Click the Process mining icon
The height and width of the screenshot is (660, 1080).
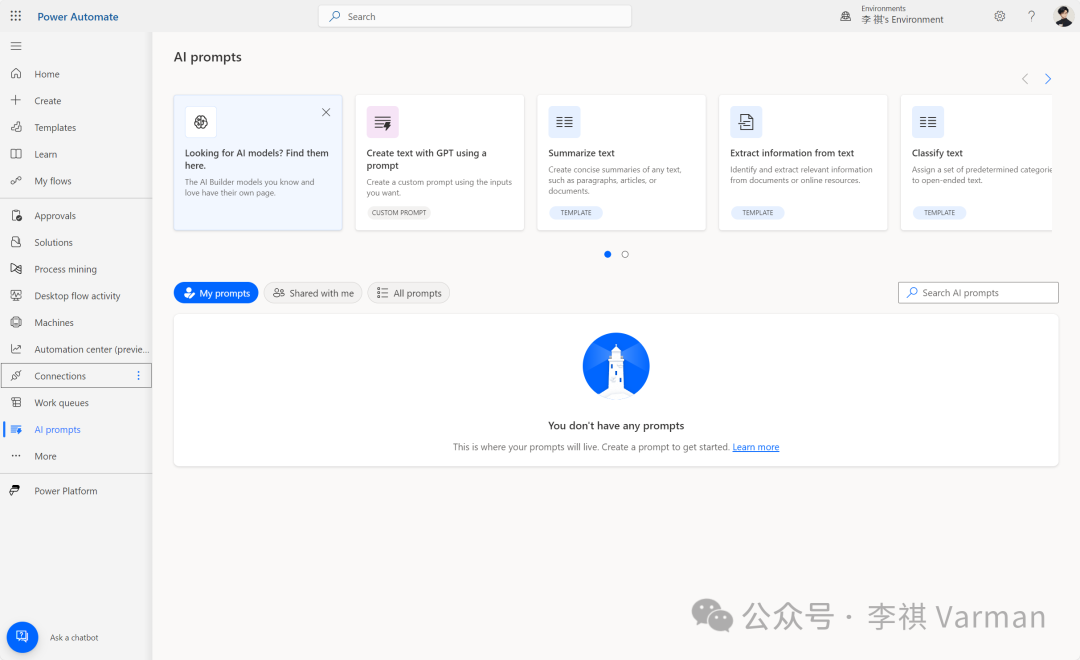tap(16, 269)
